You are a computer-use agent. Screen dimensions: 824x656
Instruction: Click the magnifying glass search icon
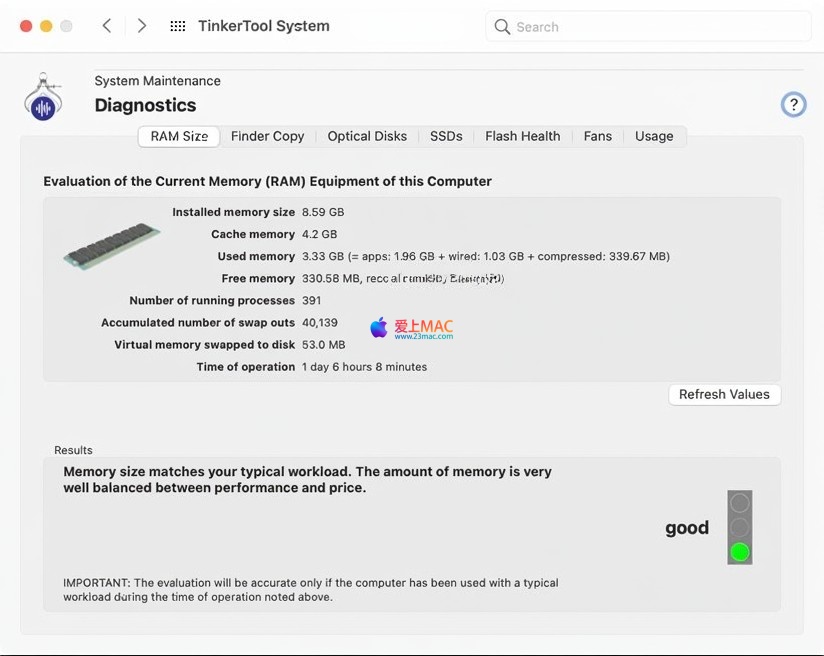(502, 27)
